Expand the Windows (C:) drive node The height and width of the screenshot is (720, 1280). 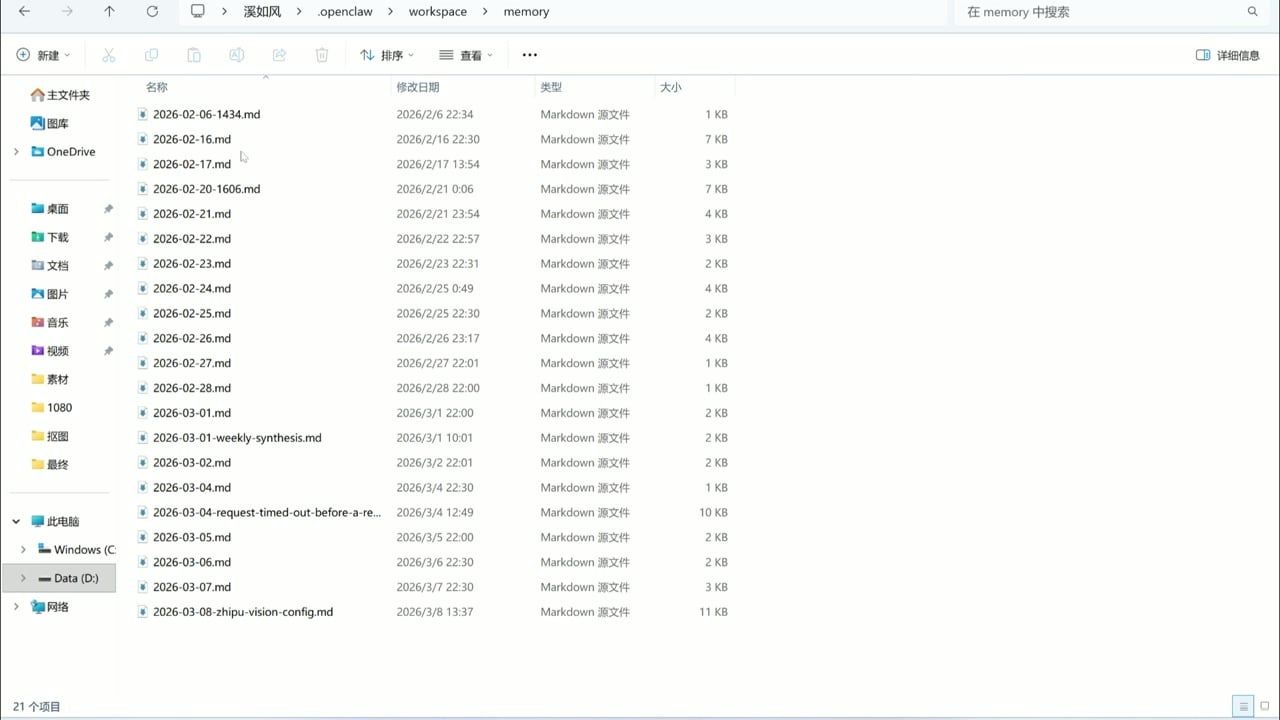[x=23, y=550]
